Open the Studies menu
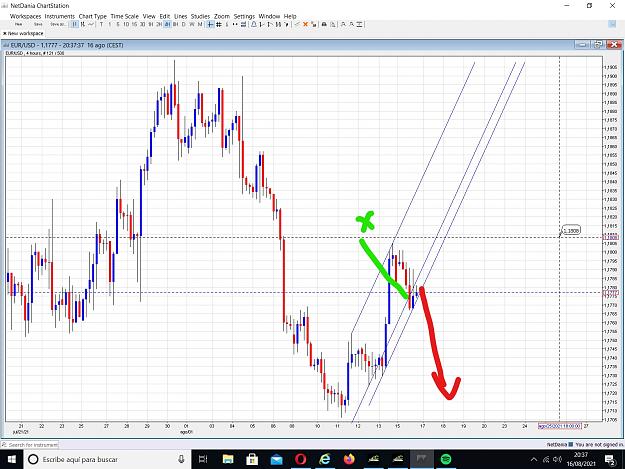 click(x=200, y=16)
